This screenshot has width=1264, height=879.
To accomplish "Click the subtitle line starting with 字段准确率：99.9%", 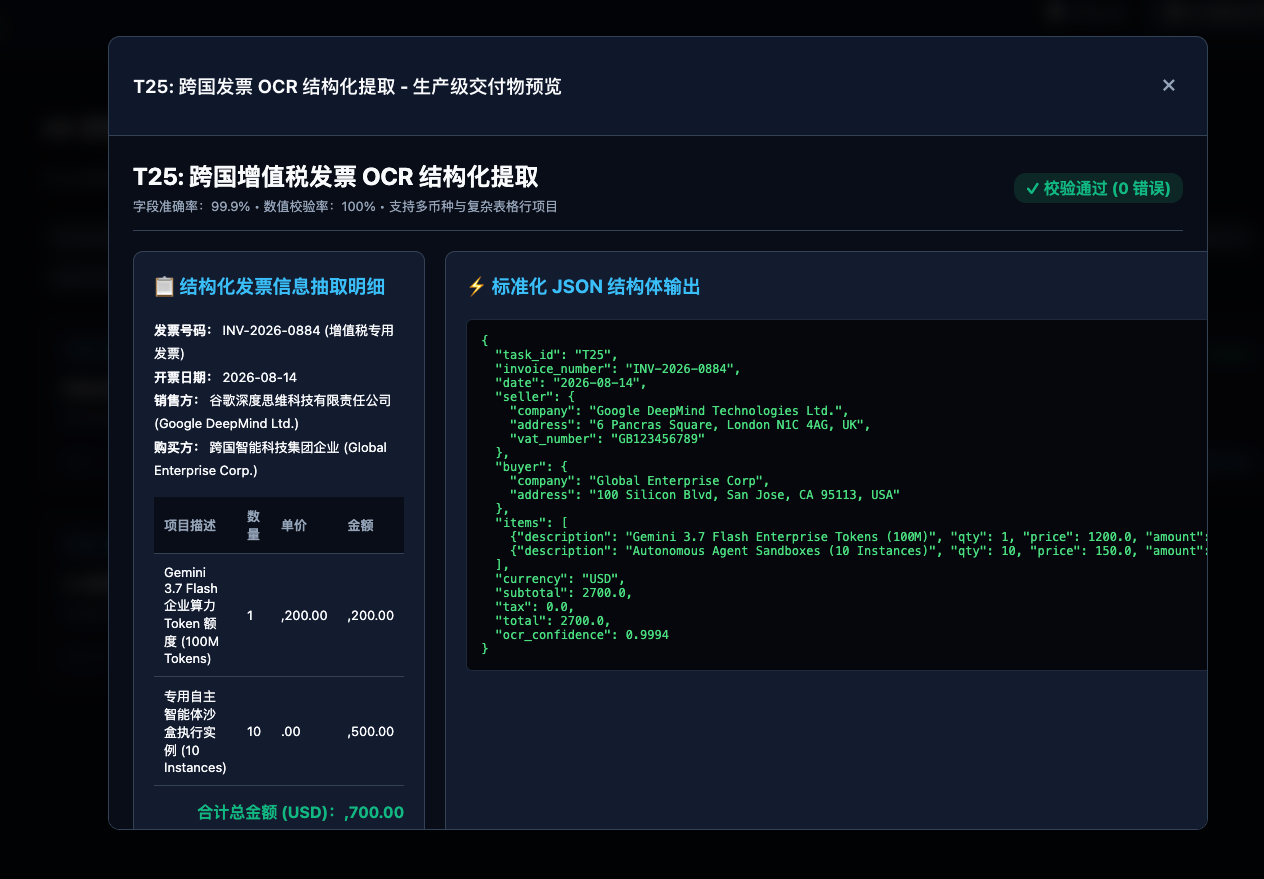I will [345, 207].
